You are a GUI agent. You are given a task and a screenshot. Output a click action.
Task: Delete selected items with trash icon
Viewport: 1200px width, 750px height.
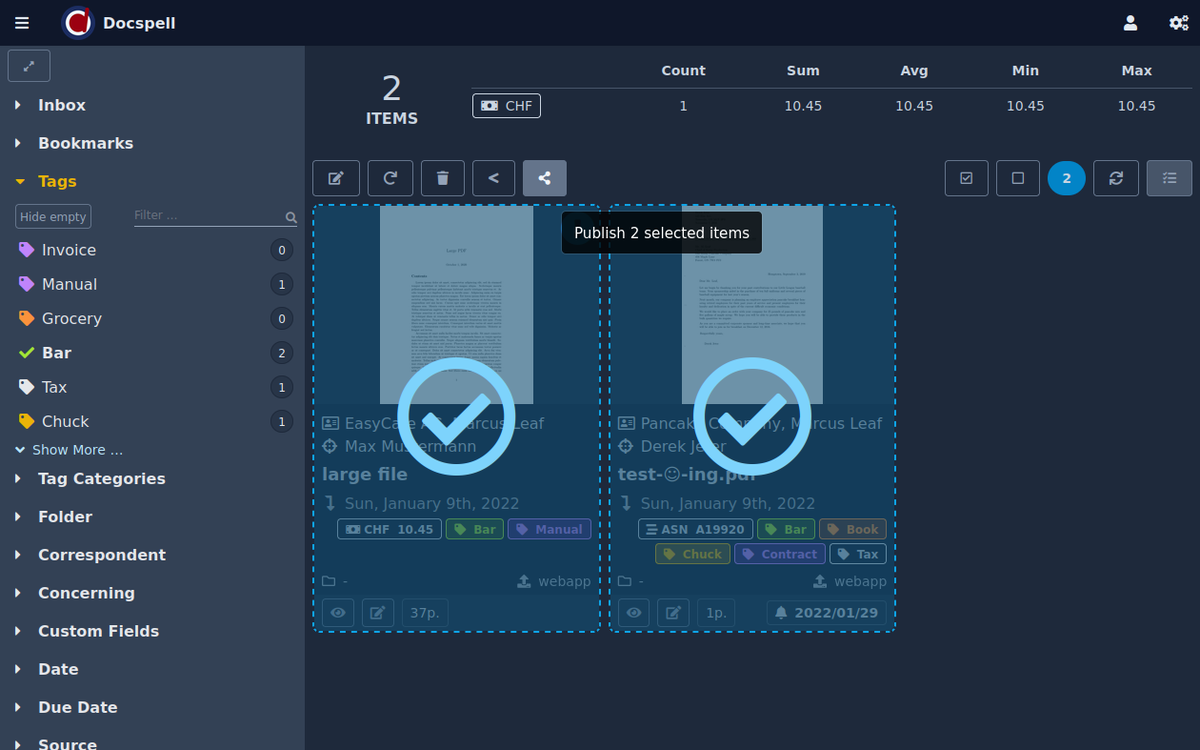pyautogui.click(x=443, y=178)
